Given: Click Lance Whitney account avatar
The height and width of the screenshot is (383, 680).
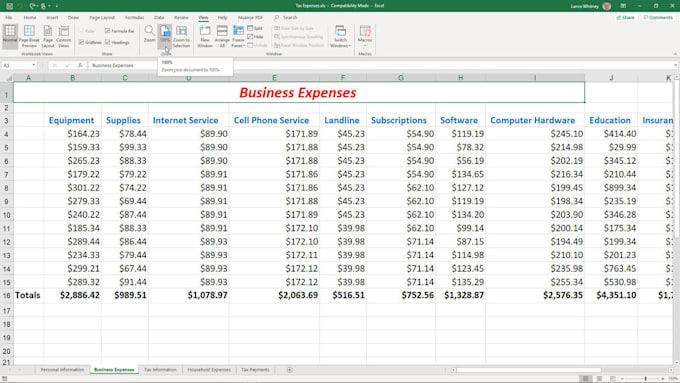Looking at the screenshot, I should [607, 6].
